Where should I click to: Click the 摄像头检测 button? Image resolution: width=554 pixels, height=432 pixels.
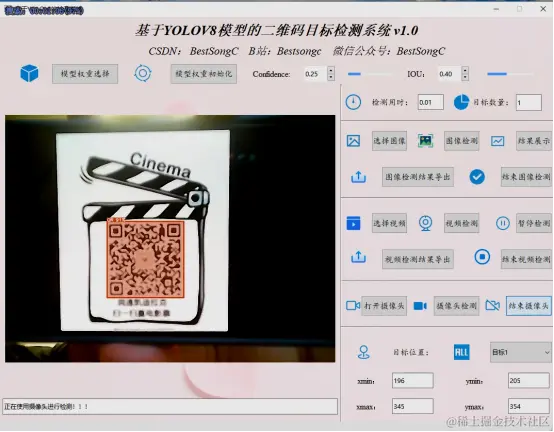coord(456,306)
